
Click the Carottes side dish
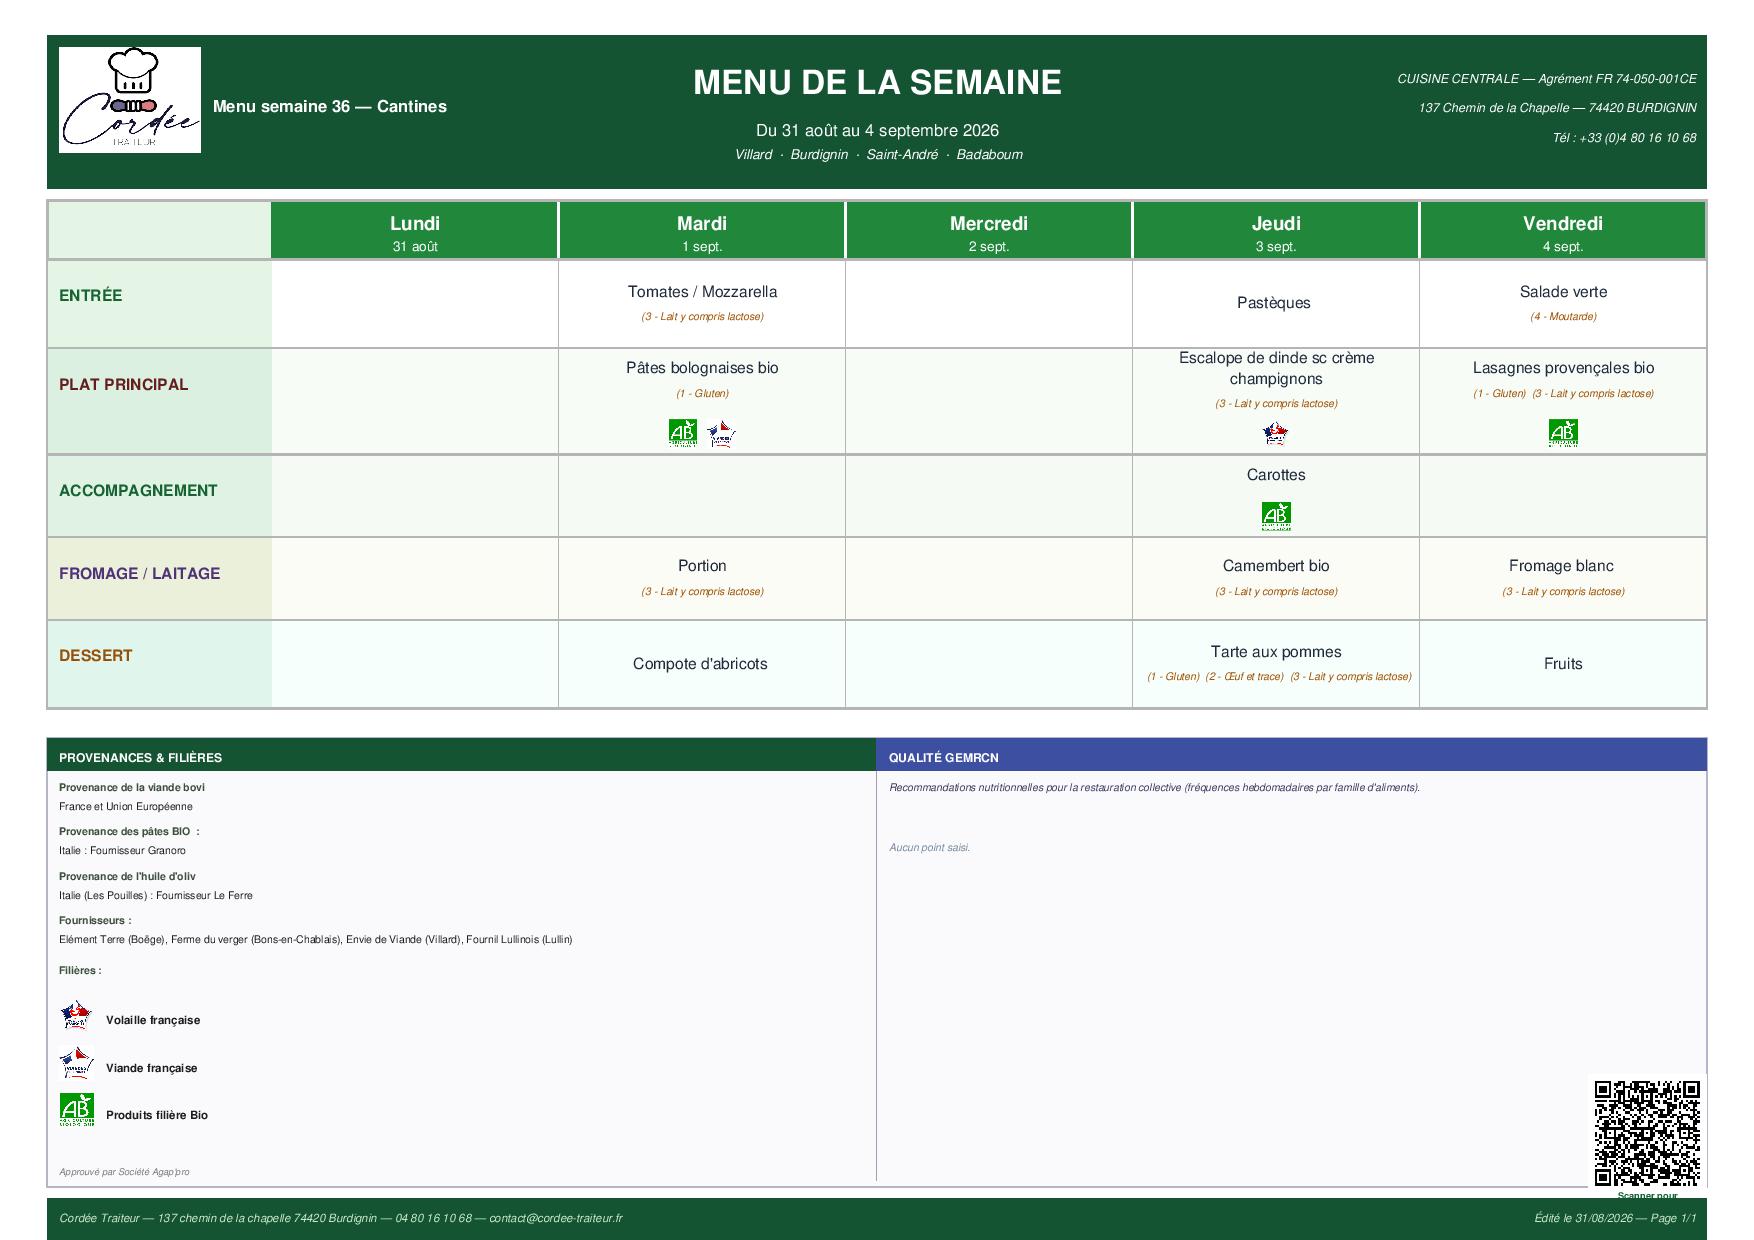coord(1276,475)
